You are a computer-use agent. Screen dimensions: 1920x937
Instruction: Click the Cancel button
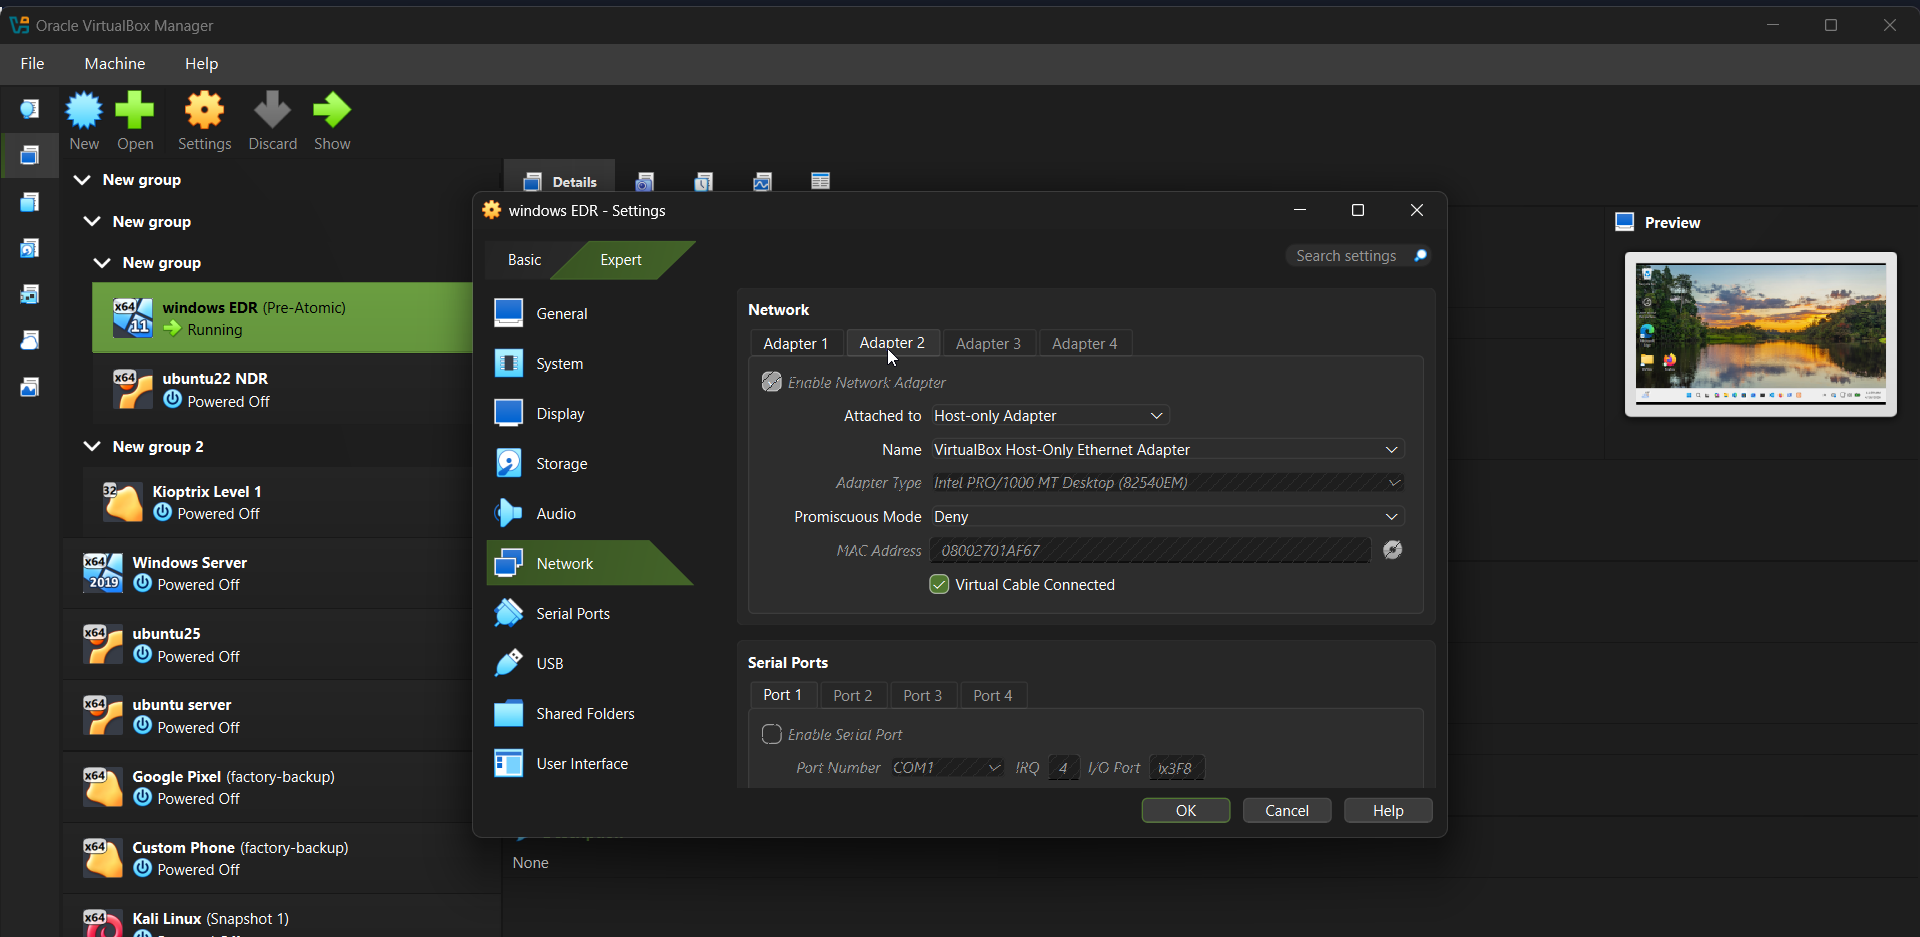(x=1286, y=811)
